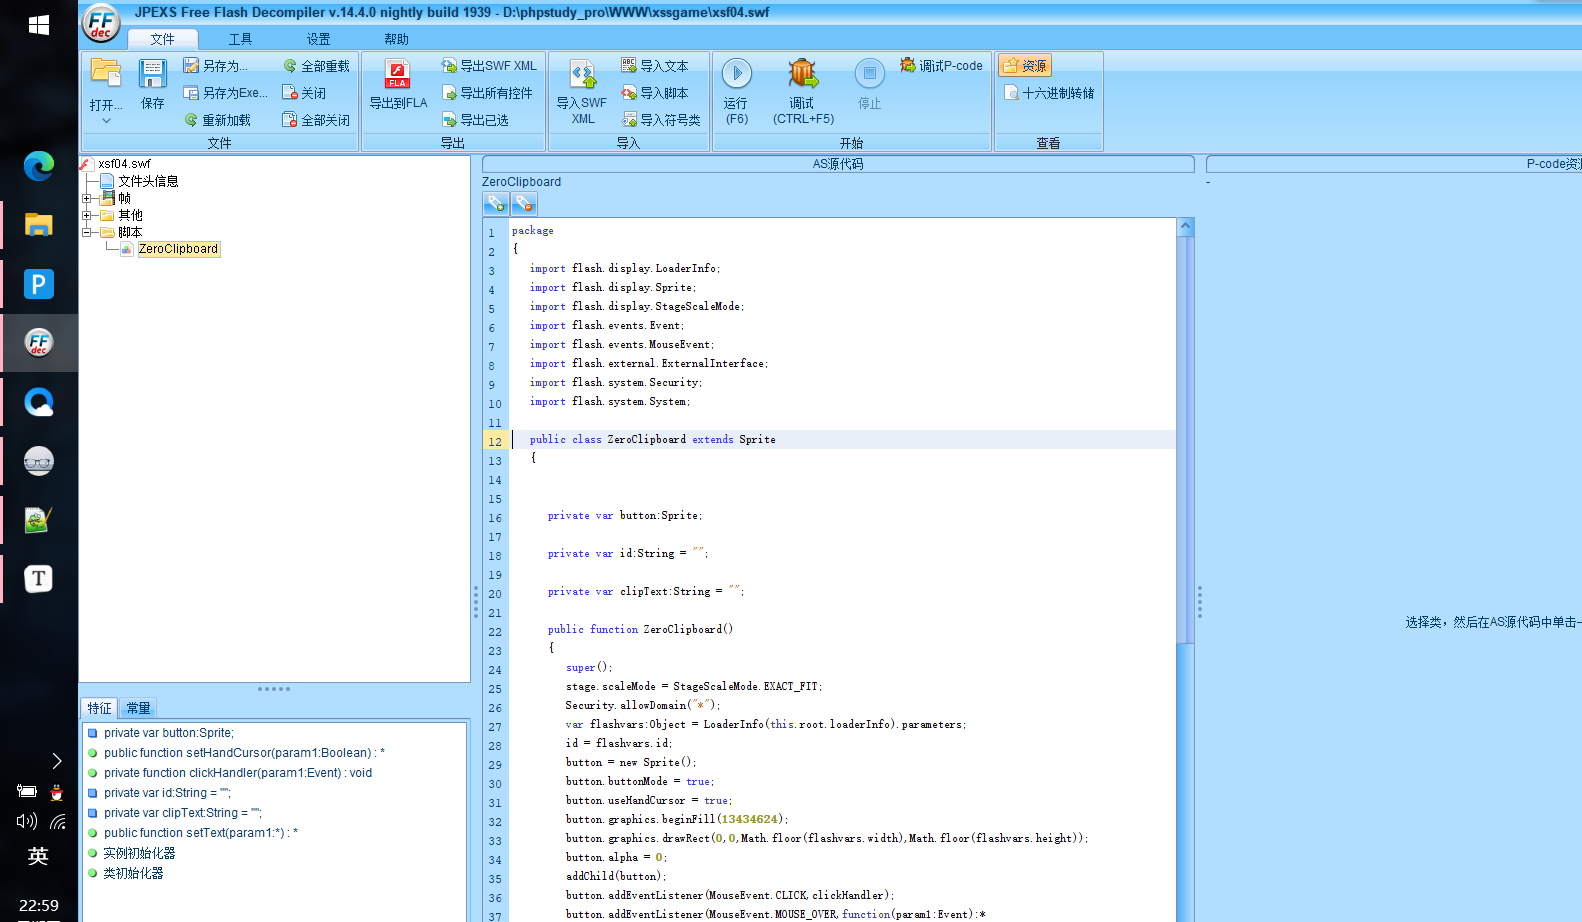Click the AS源代码 panel header

pos(838,164)
